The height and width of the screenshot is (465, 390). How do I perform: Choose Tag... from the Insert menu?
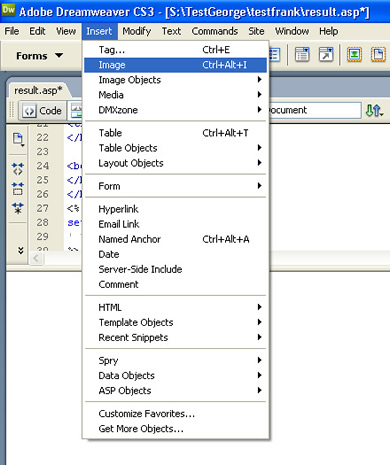point(175,50)
